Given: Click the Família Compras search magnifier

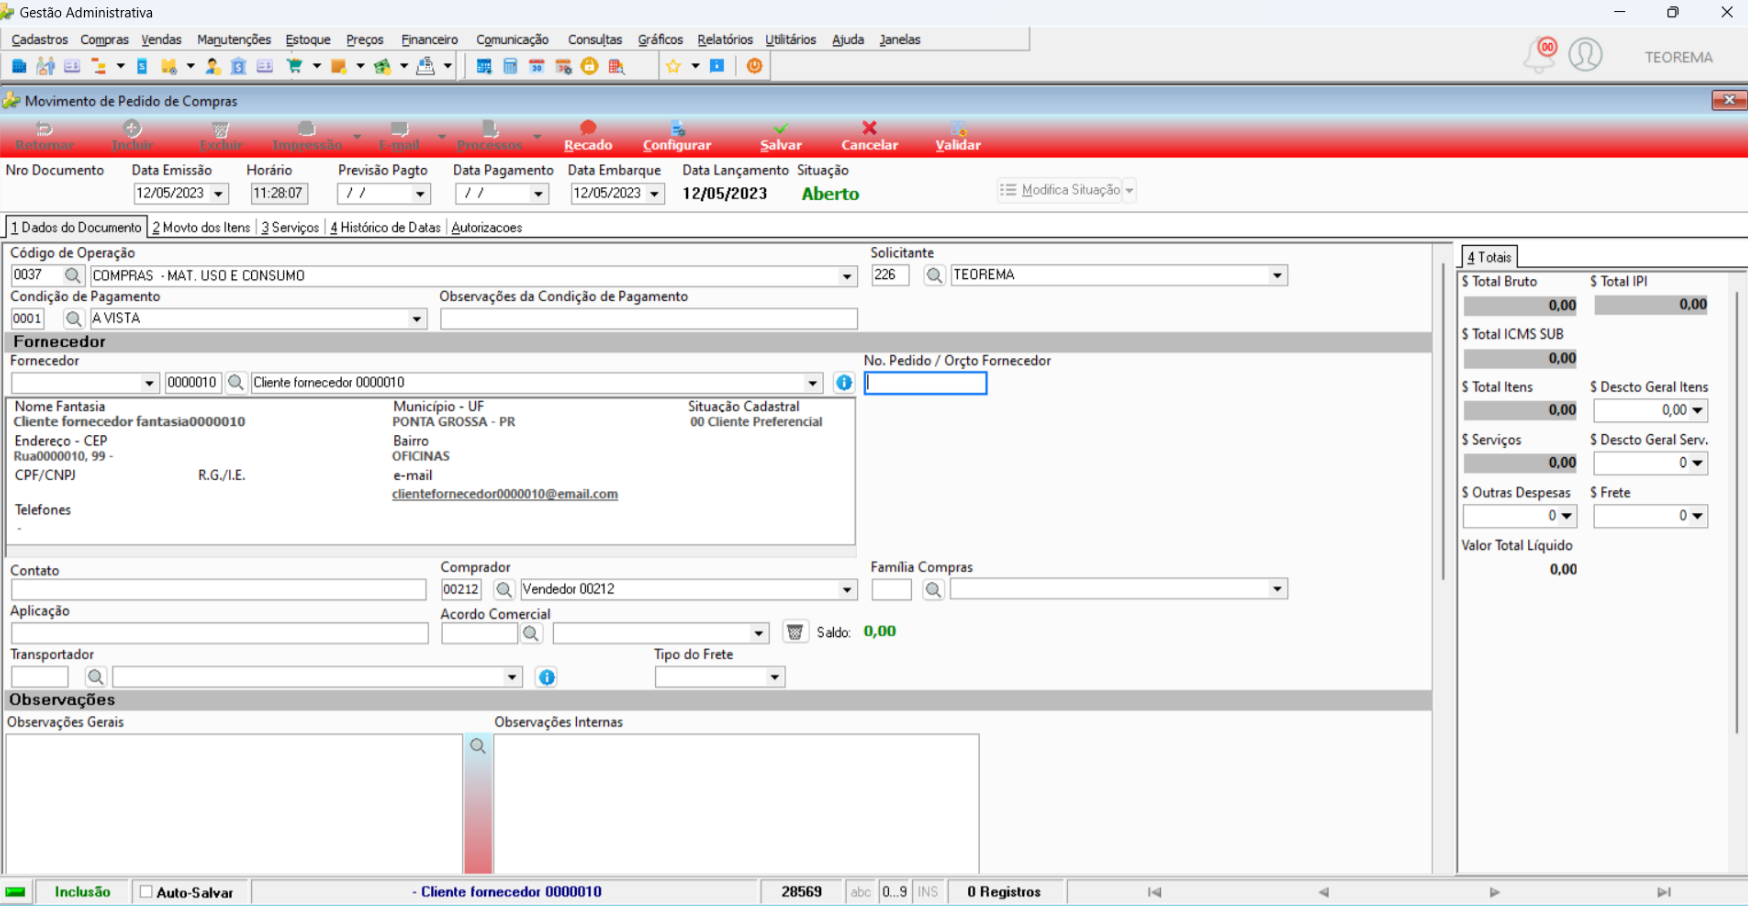Looking at the screenshot, I should [933, 590].
